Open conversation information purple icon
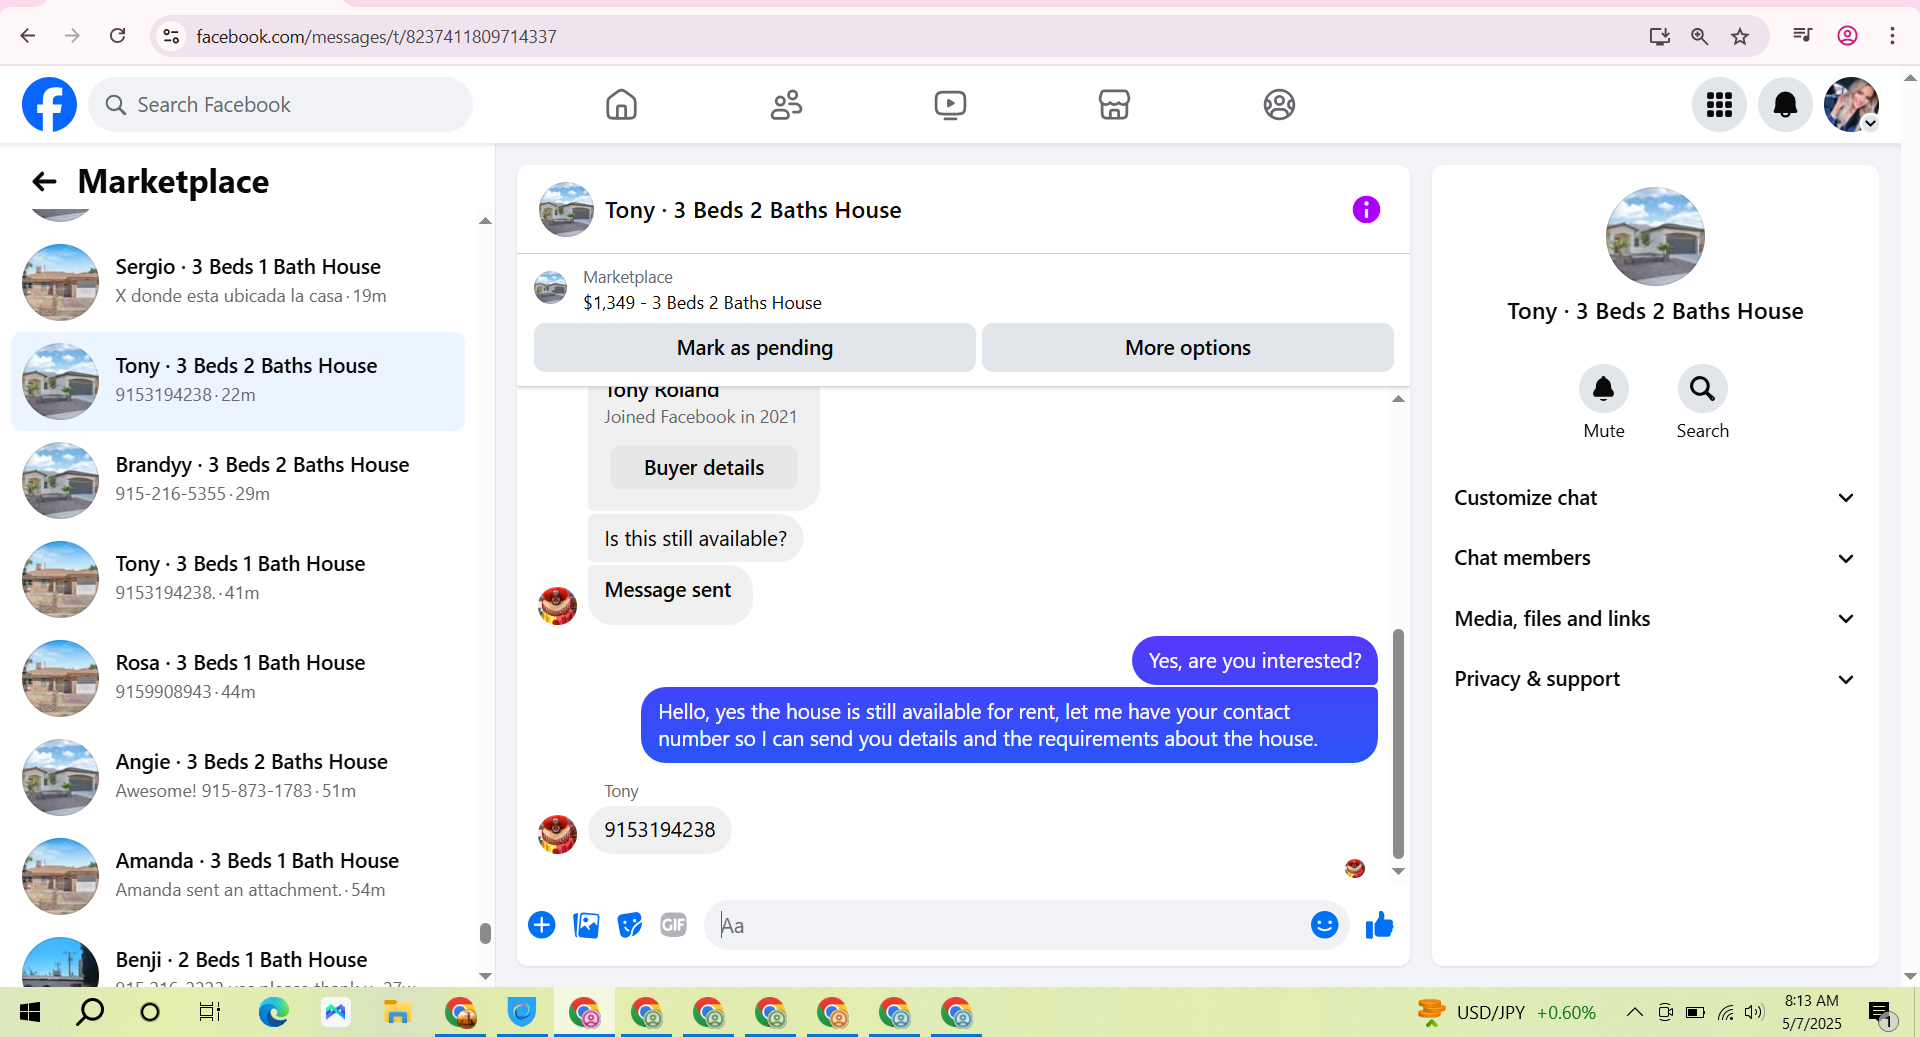This screenshot has width=1920, height=1037. click(x=1366, y=209)
